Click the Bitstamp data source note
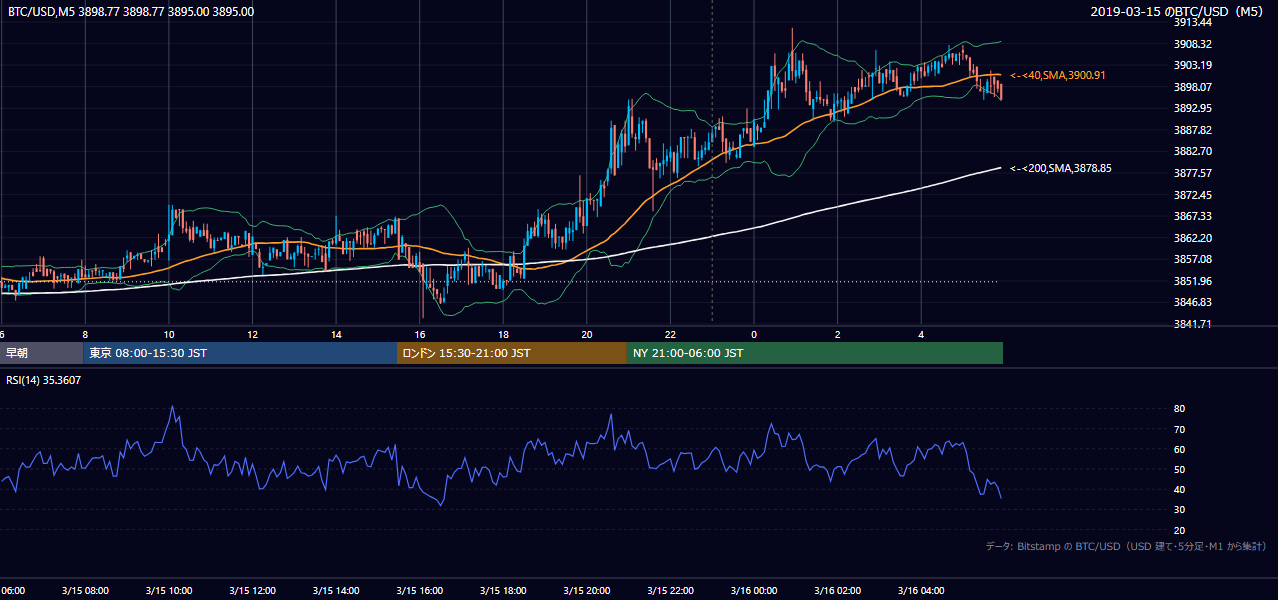The width and height of the screenshot is (1278, 600). click(x=1126, y=546)
